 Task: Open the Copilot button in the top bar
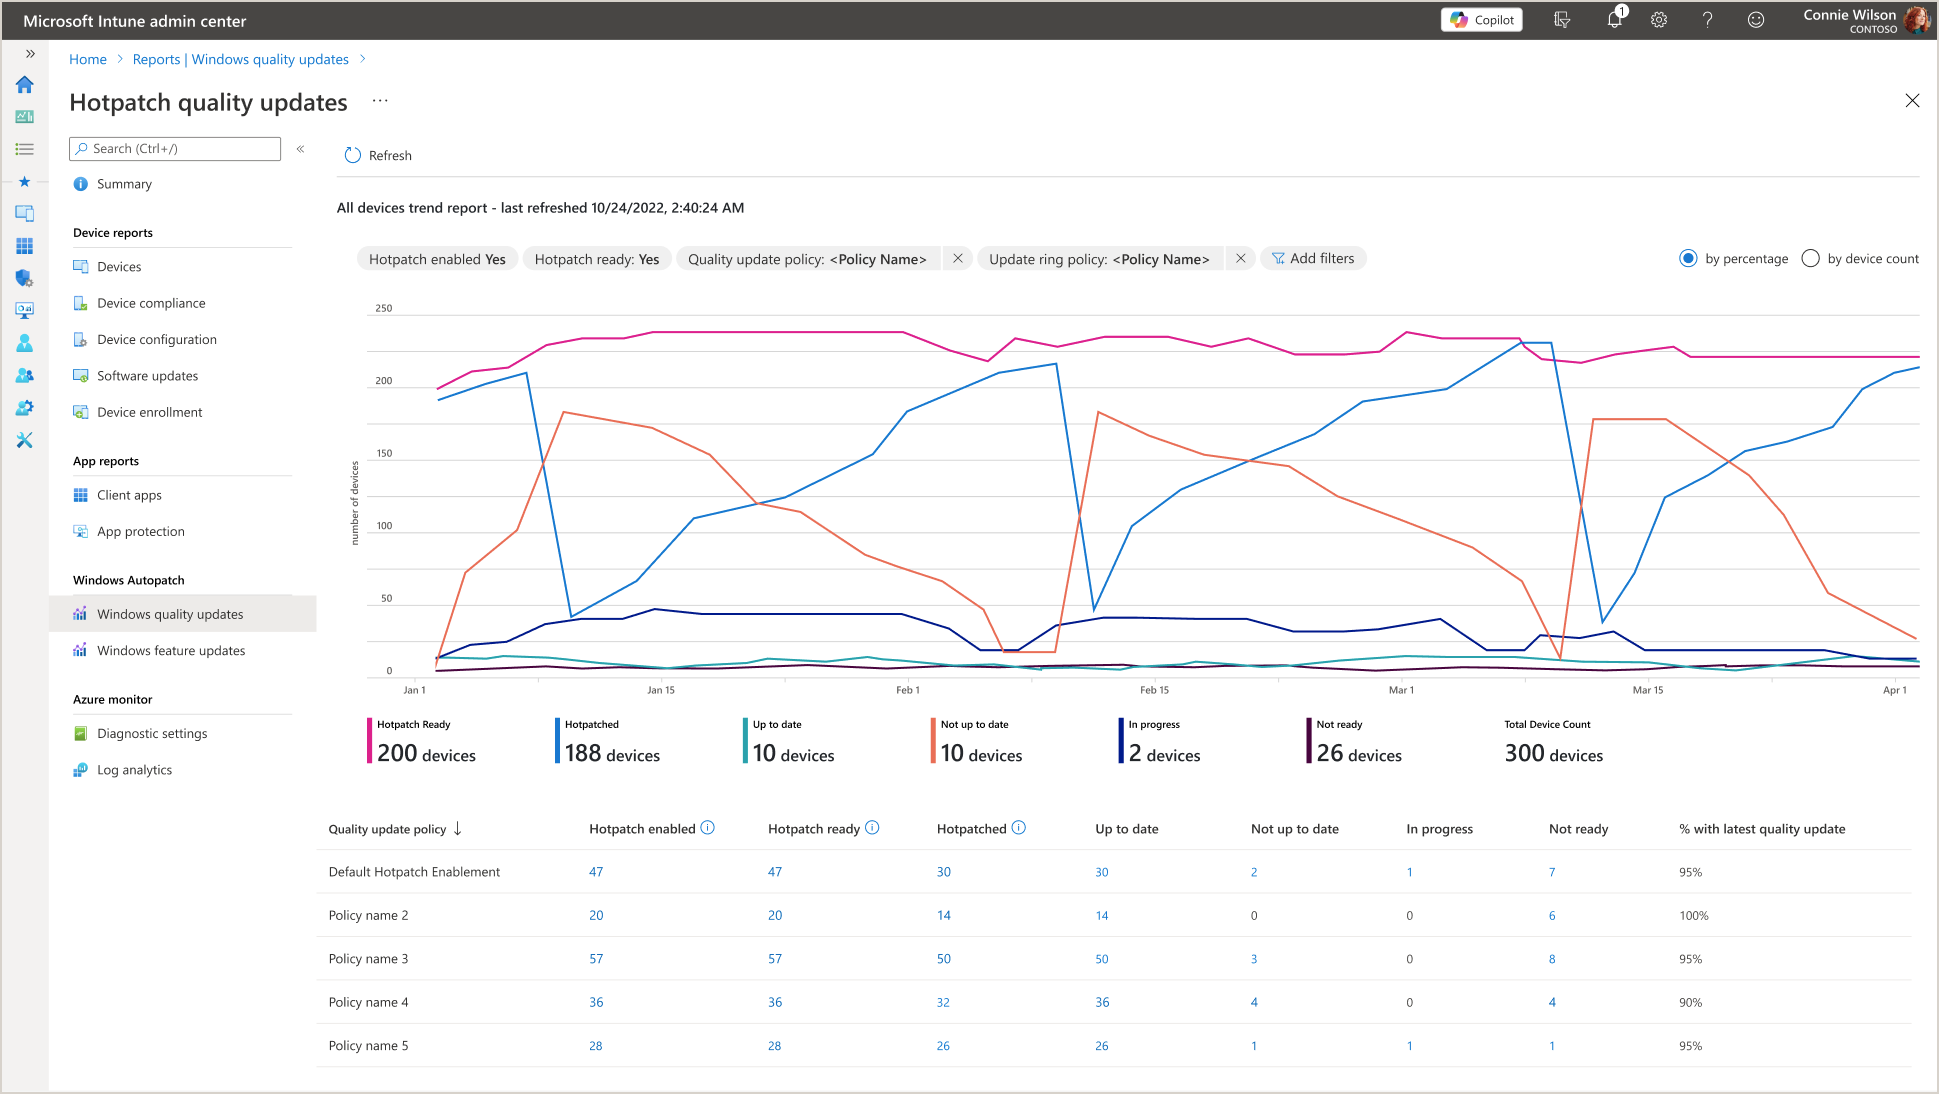pyautogui.click(x=1481, y=19)
